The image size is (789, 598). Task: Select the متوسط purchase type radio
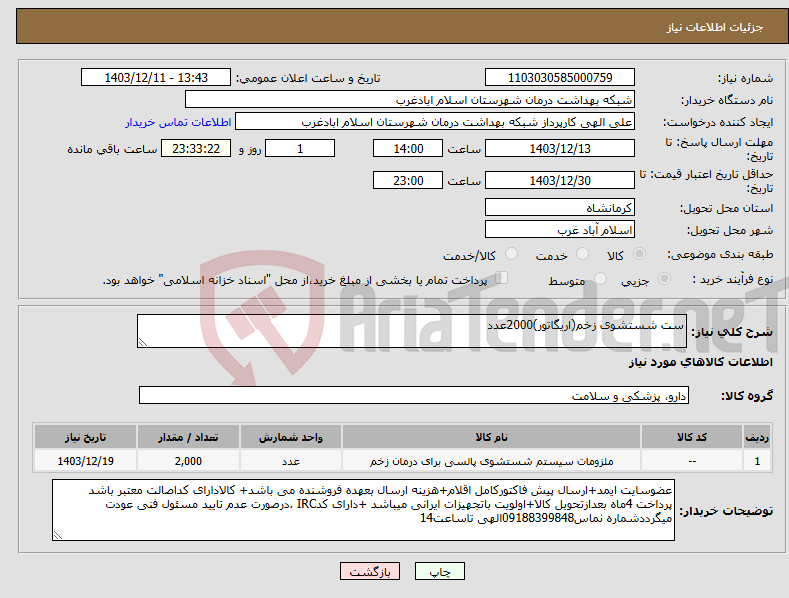600,278
